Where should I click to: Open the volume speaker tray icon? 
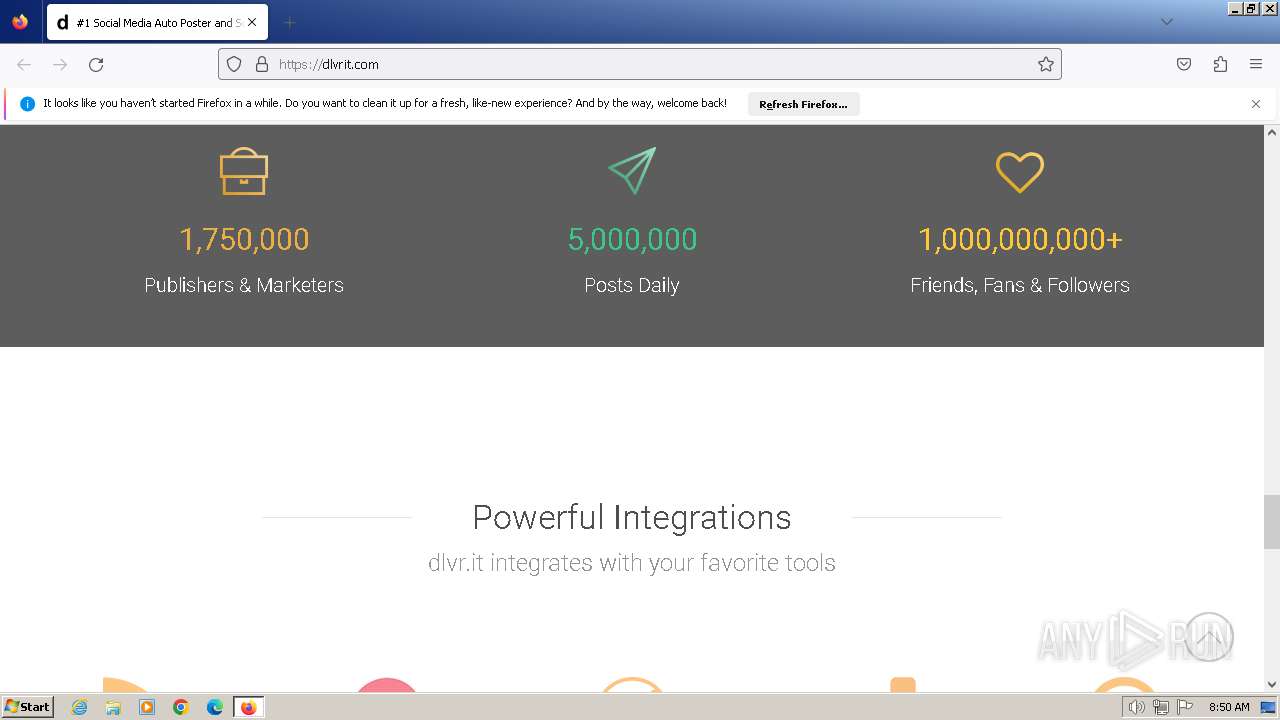click(1136, 707)
